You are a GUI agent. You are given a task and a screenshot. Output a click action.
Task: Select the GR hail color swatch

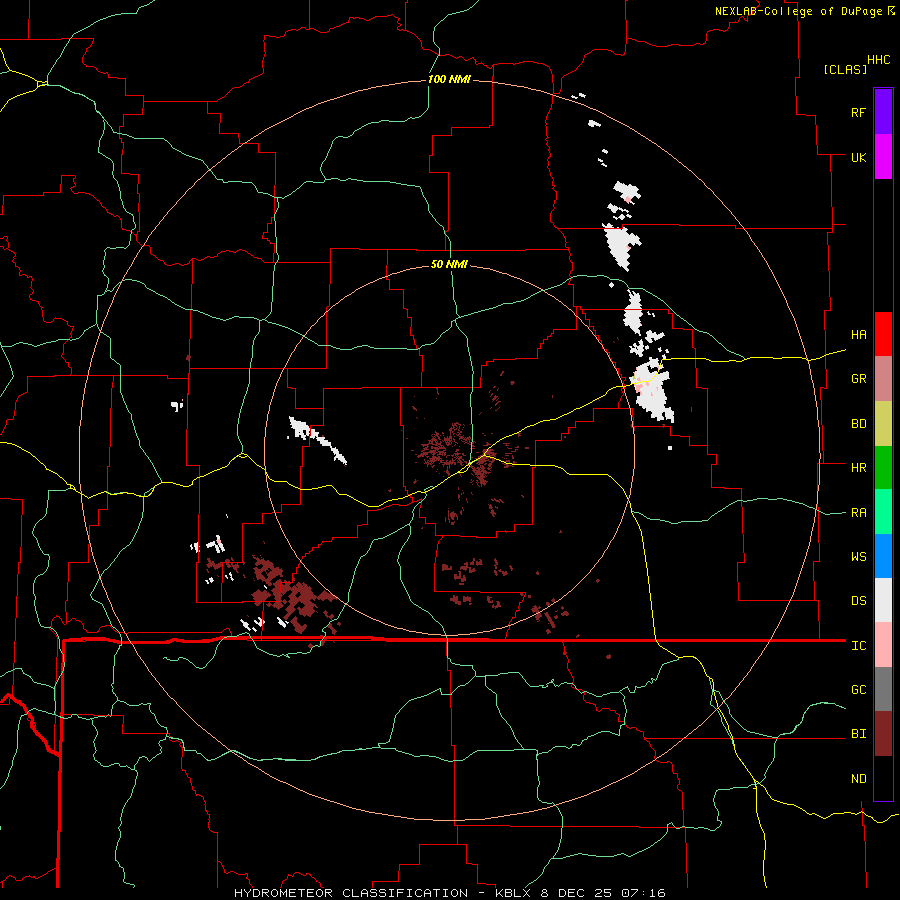point(883,379)
